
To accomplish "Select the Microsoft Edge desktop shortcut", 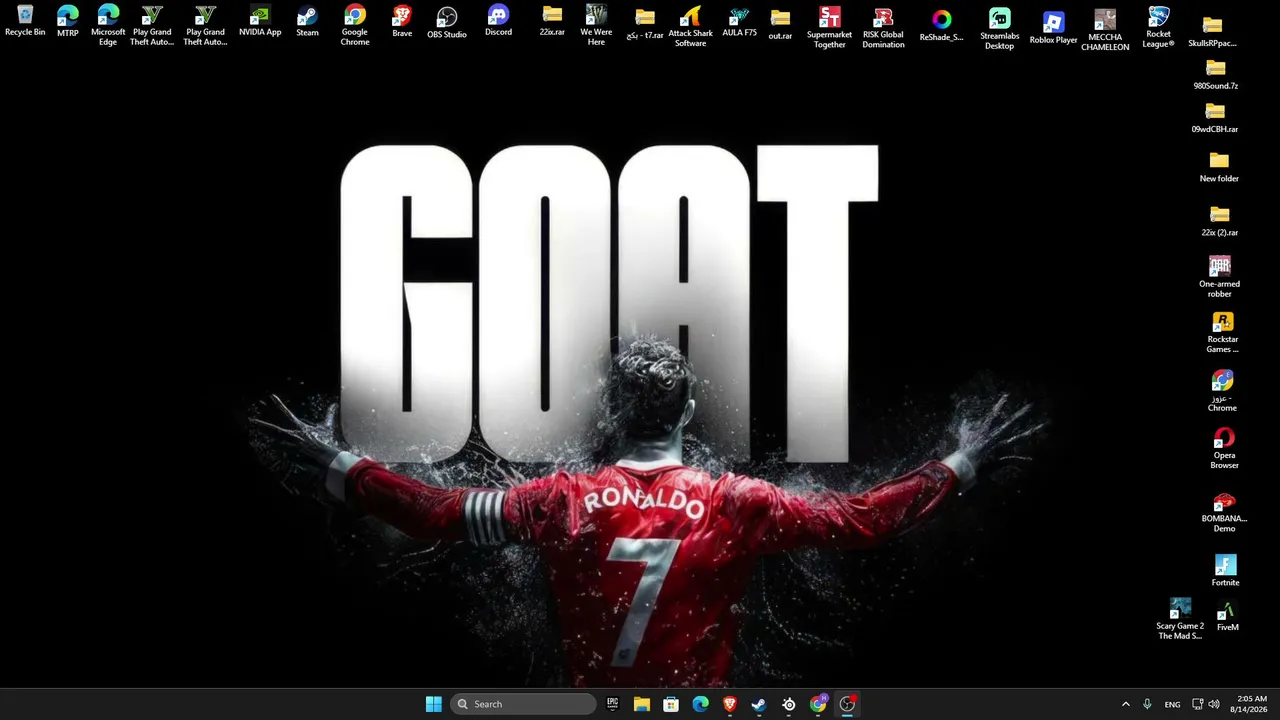I will (x=108, y=26).
